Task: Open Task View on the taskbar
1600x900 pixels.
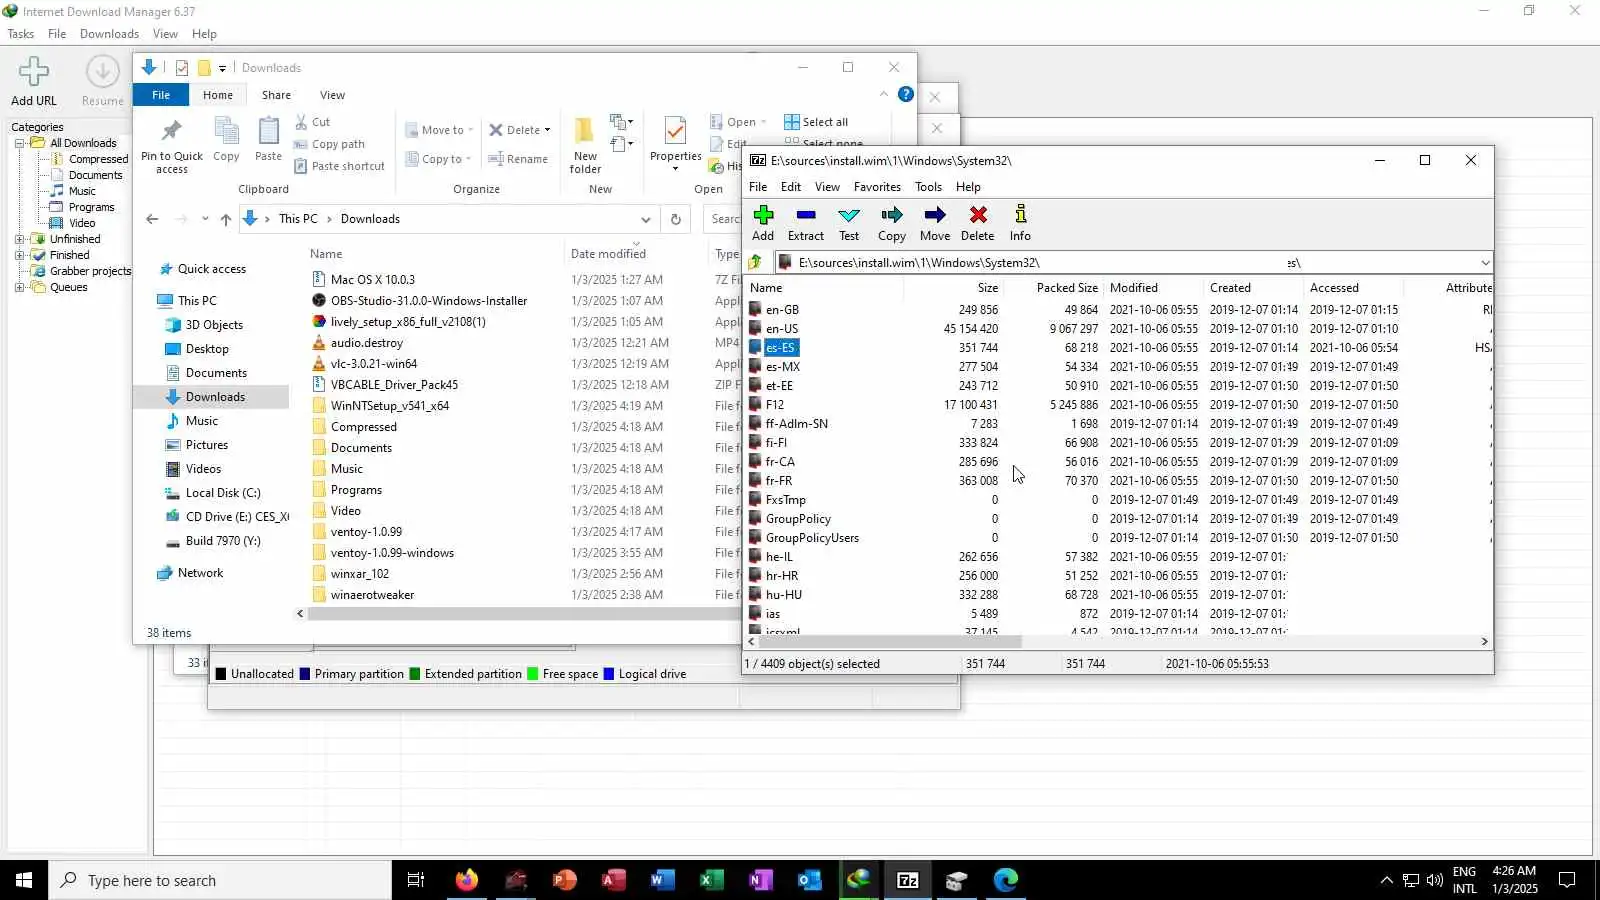Action: pos(416,880)
